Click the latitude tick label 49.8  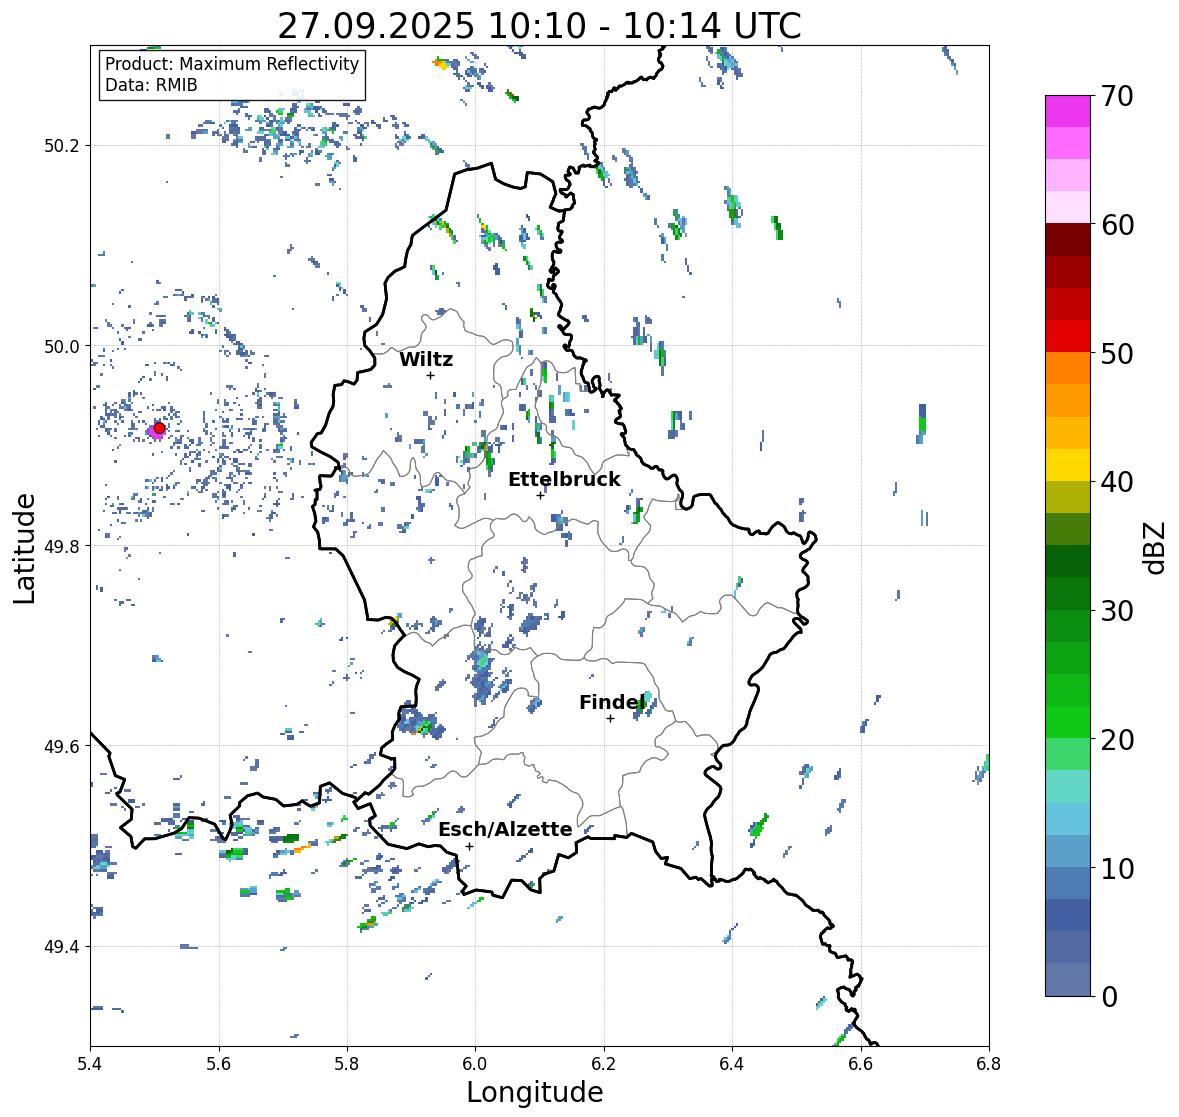(62, 546)
